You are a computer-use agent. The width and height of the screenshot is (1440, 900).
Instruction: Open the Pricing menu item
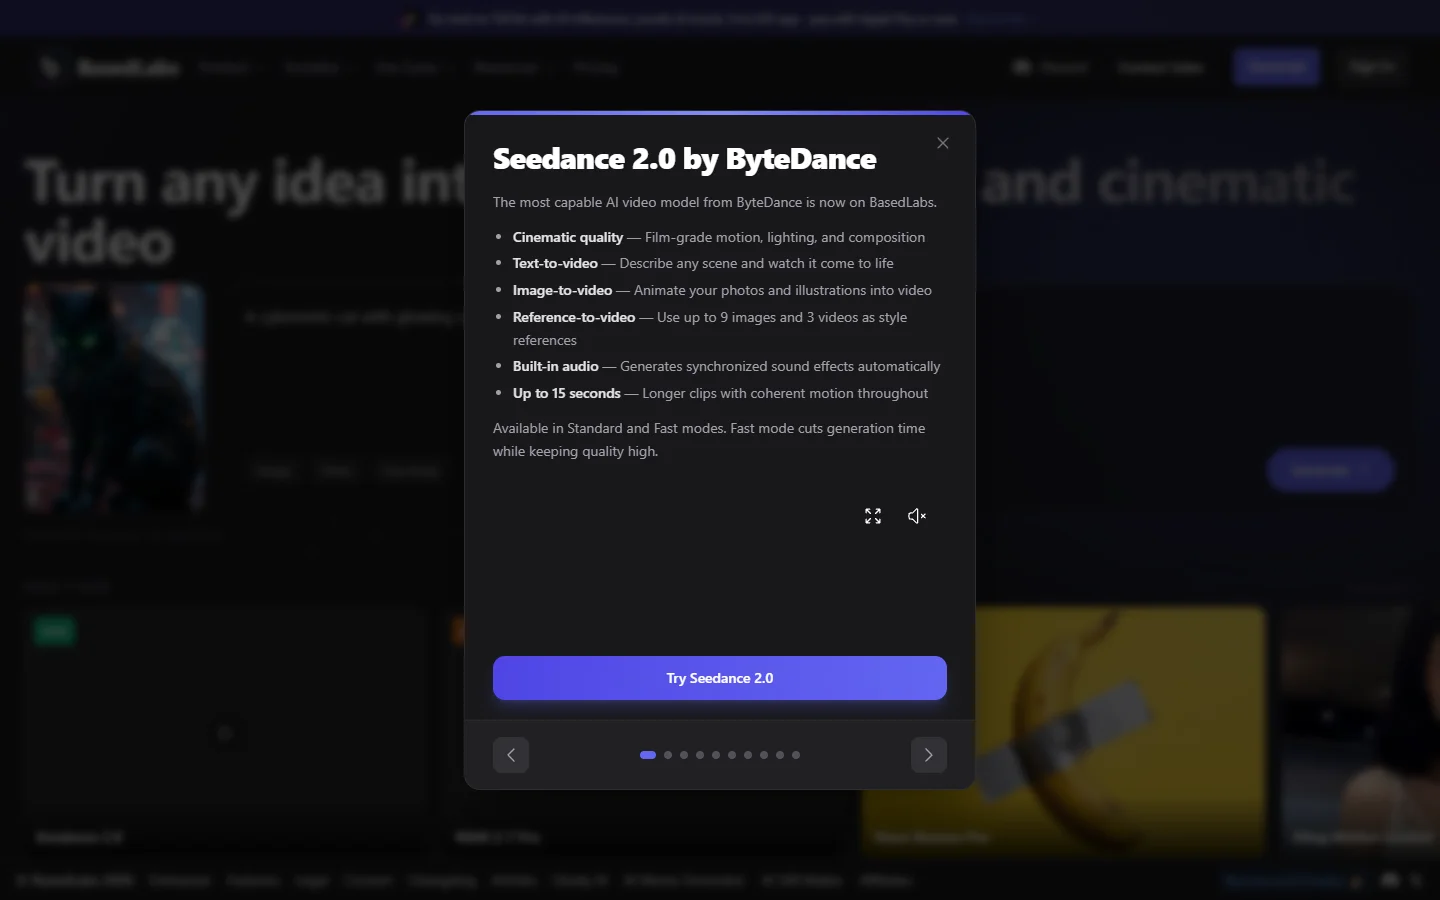click(x=595, y=67)
